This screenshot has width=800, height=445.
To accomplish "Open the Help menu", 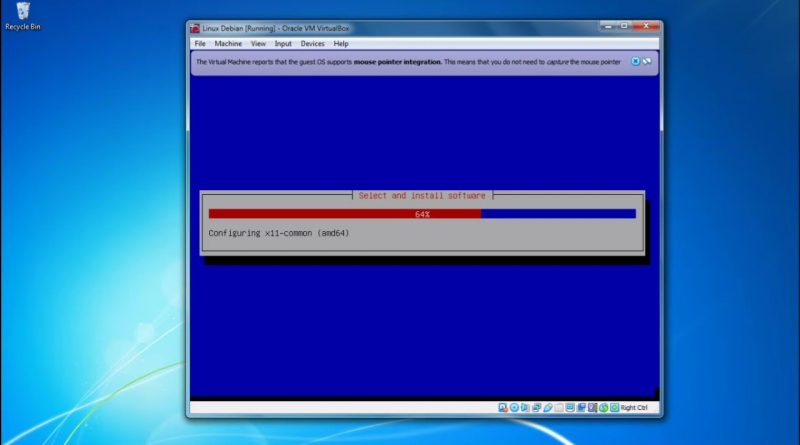I will [341, 44].
